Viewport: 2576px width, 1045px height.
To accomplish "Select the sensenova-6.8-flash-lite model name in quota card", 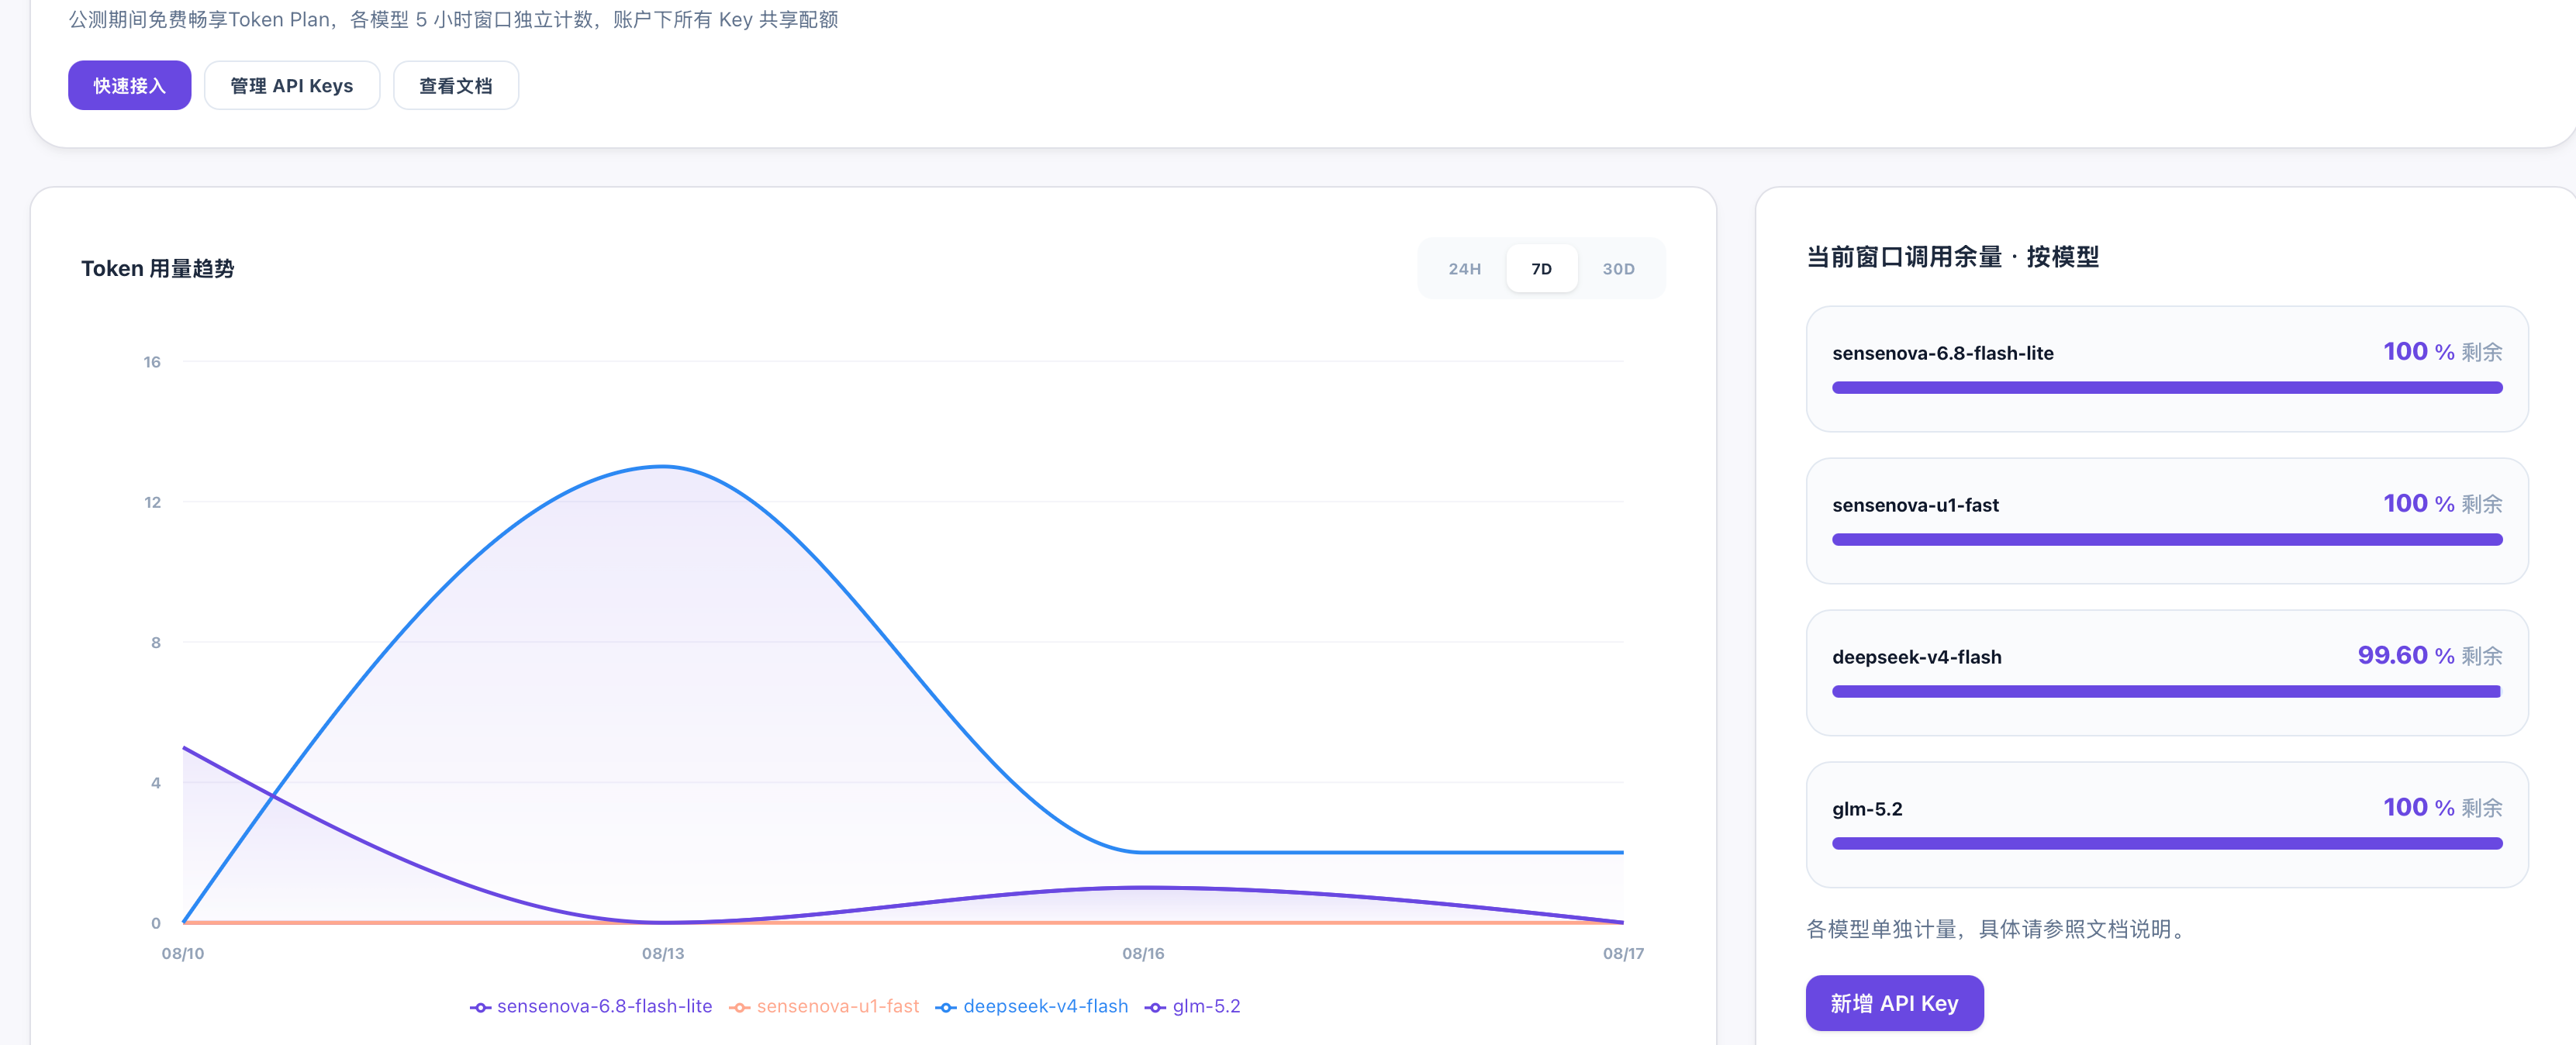I will tap(1943, 353).
